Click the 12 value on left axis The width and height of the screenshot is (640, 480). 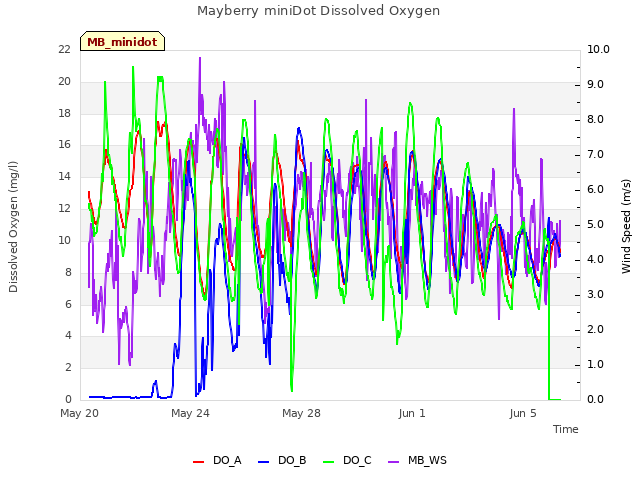coord(64,208)
